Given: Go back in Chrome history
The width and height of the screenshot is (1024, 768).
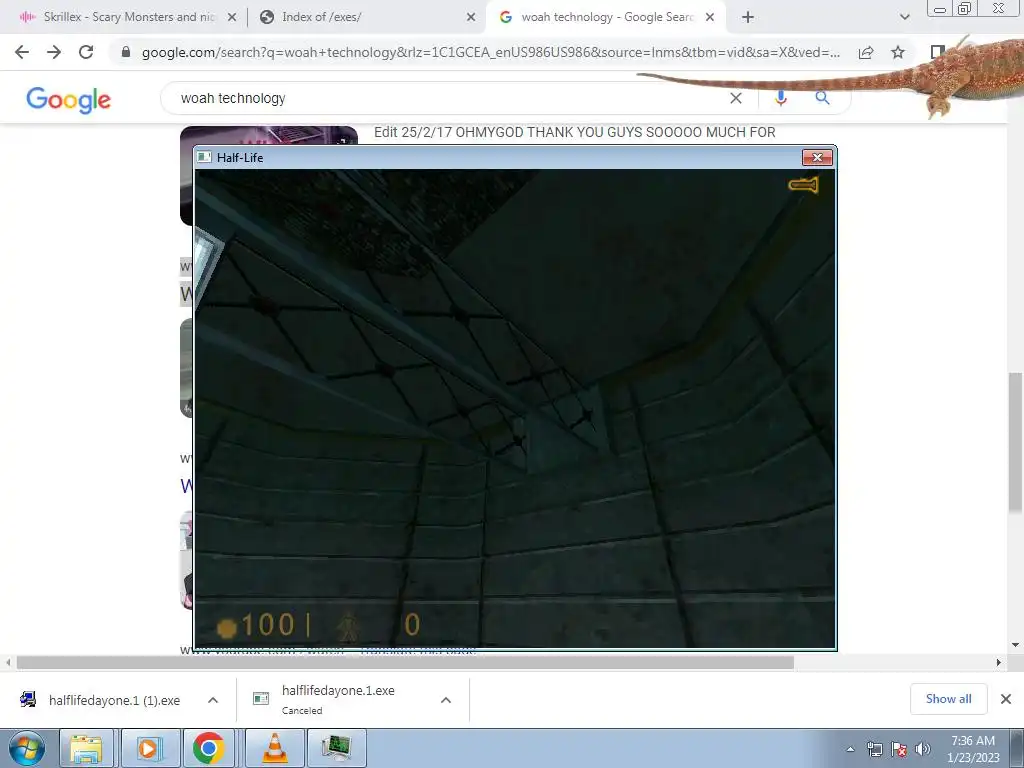Looking at the screenshot, I should pyautogui.click(x=22, y=52).
